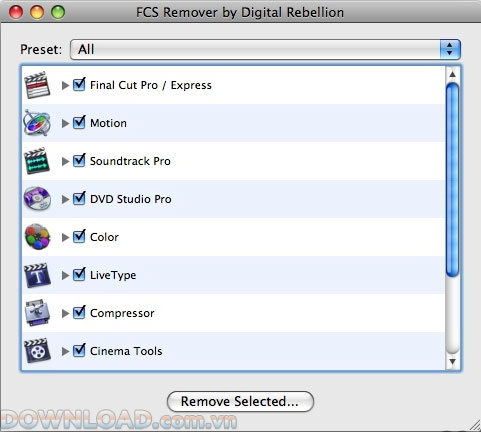Uncheck the Final Cut Pro / Express checkbox
Screen dimensions: 481x432
(x=79, y=84)
